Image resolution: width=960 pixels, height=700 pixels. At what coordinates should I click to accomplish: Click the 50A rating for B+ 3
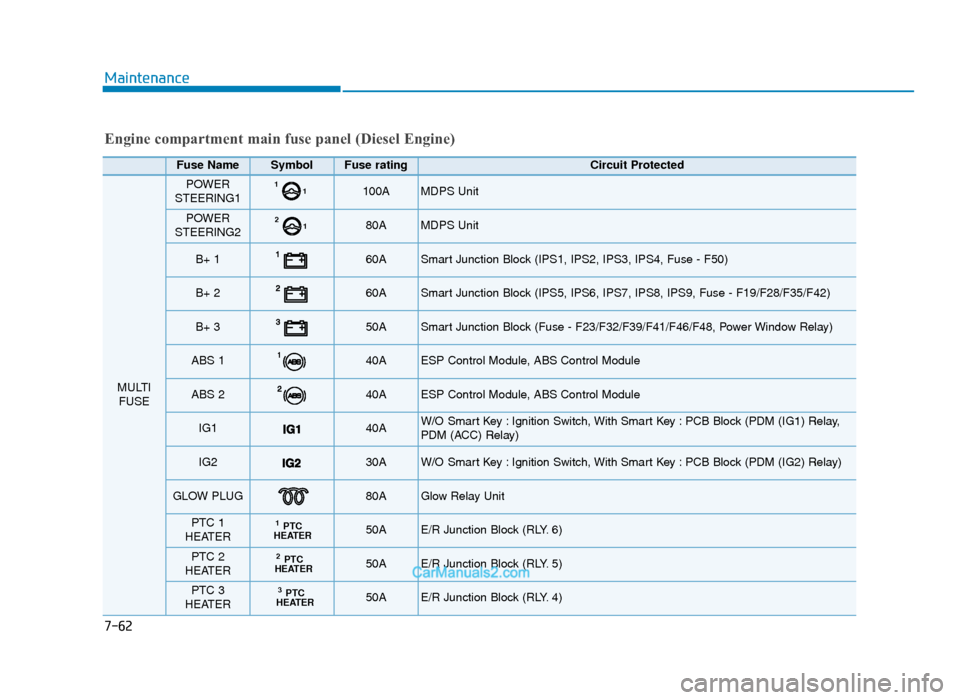[376, 327]
